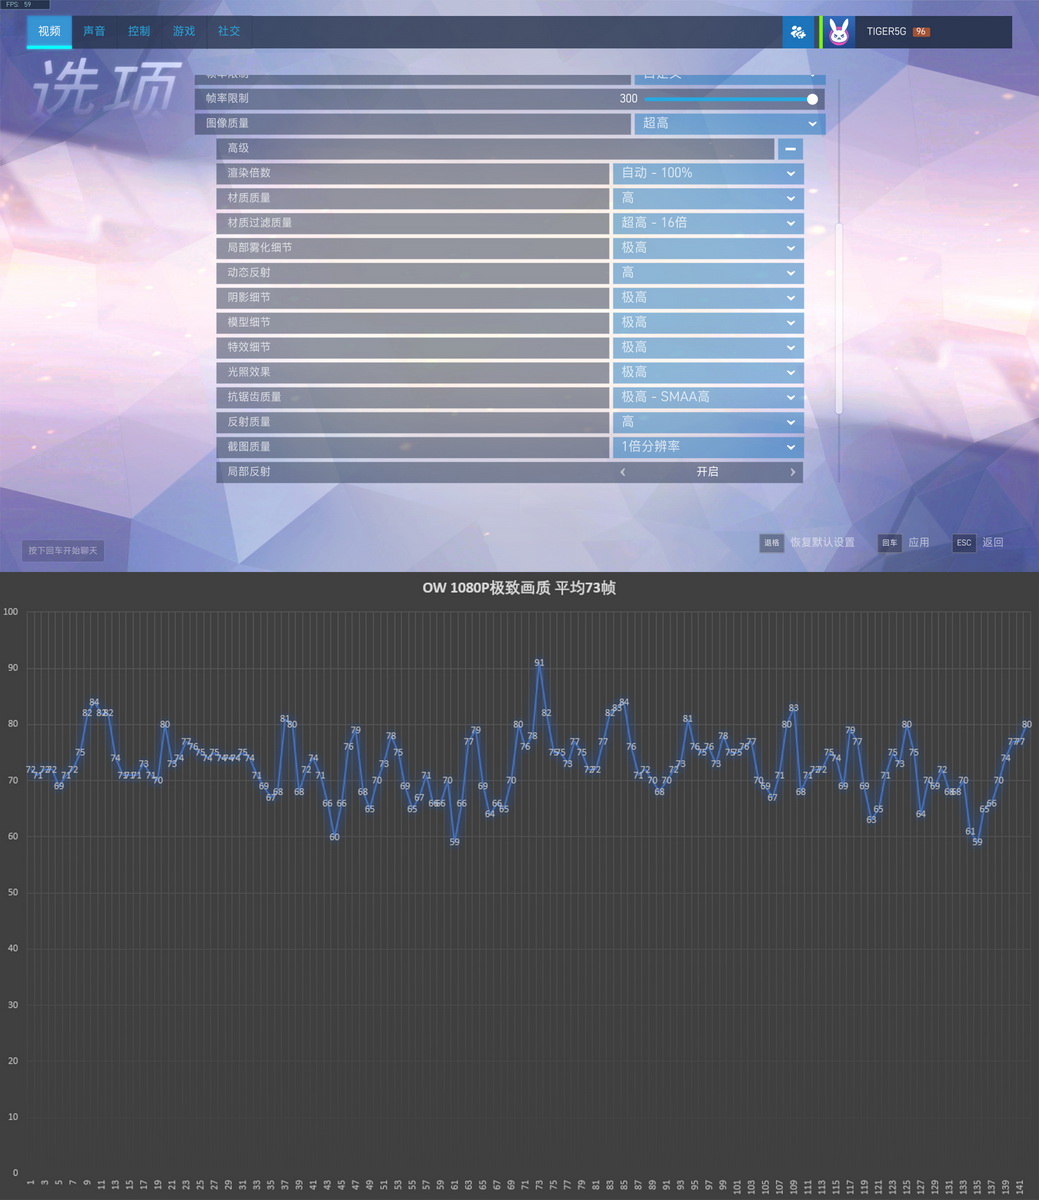Click the 局部反射 value 开启
Image resolution: width=1039 pixels, height=1200 pixels.
click(x=708, y=472)
